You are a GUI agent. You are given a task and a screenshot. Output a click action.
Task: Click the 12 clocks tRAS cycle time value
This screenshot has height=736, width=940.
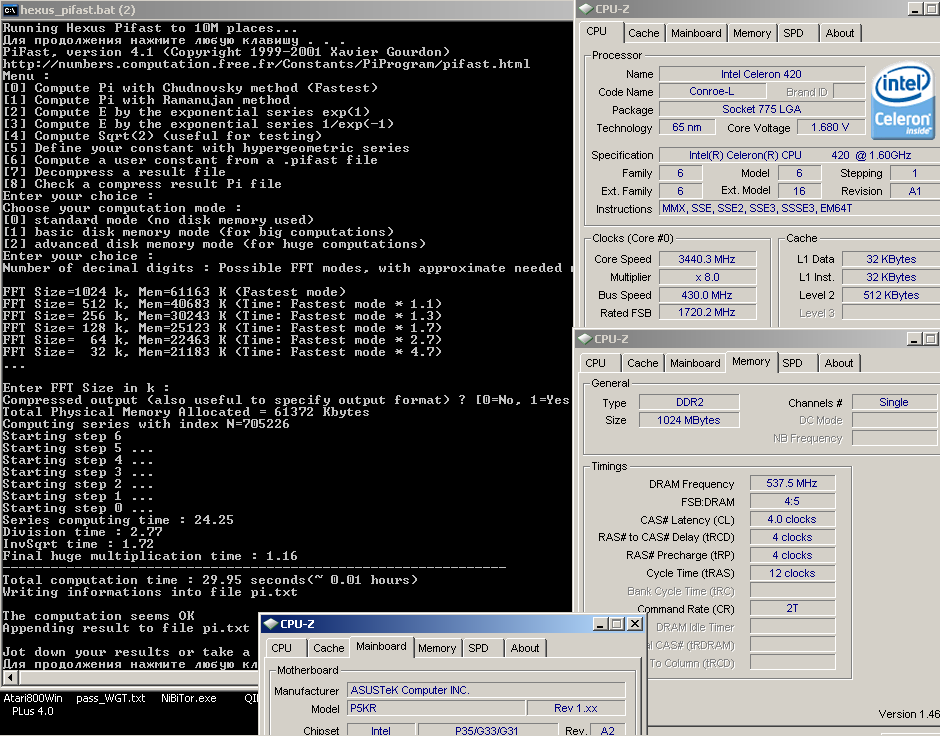792,573
